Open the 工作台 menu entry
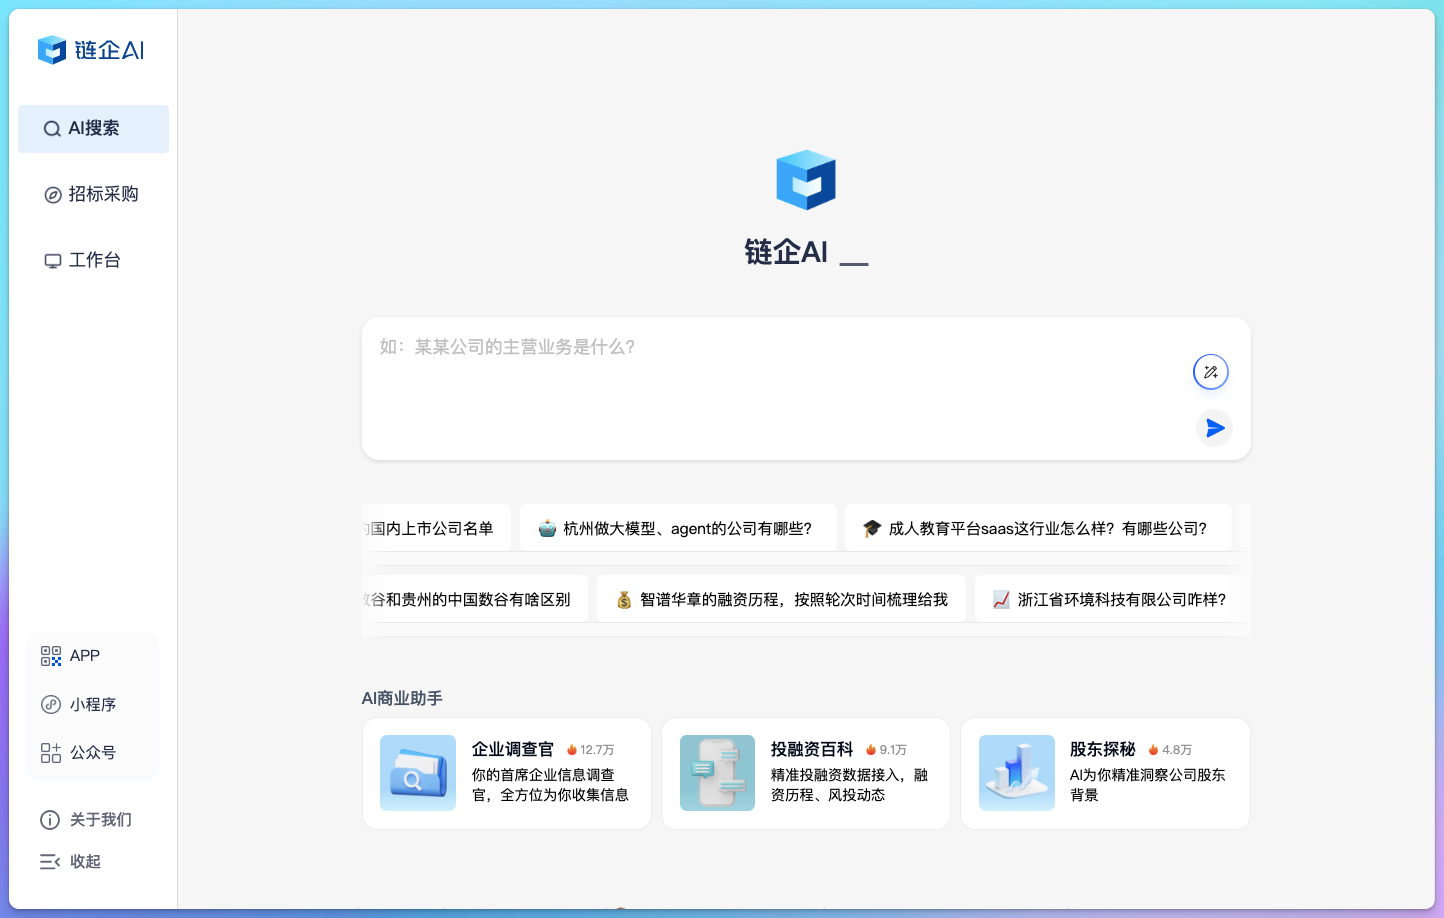Image resolution: width=1444 pixels, height=918 pixels. tap(94, 259)
